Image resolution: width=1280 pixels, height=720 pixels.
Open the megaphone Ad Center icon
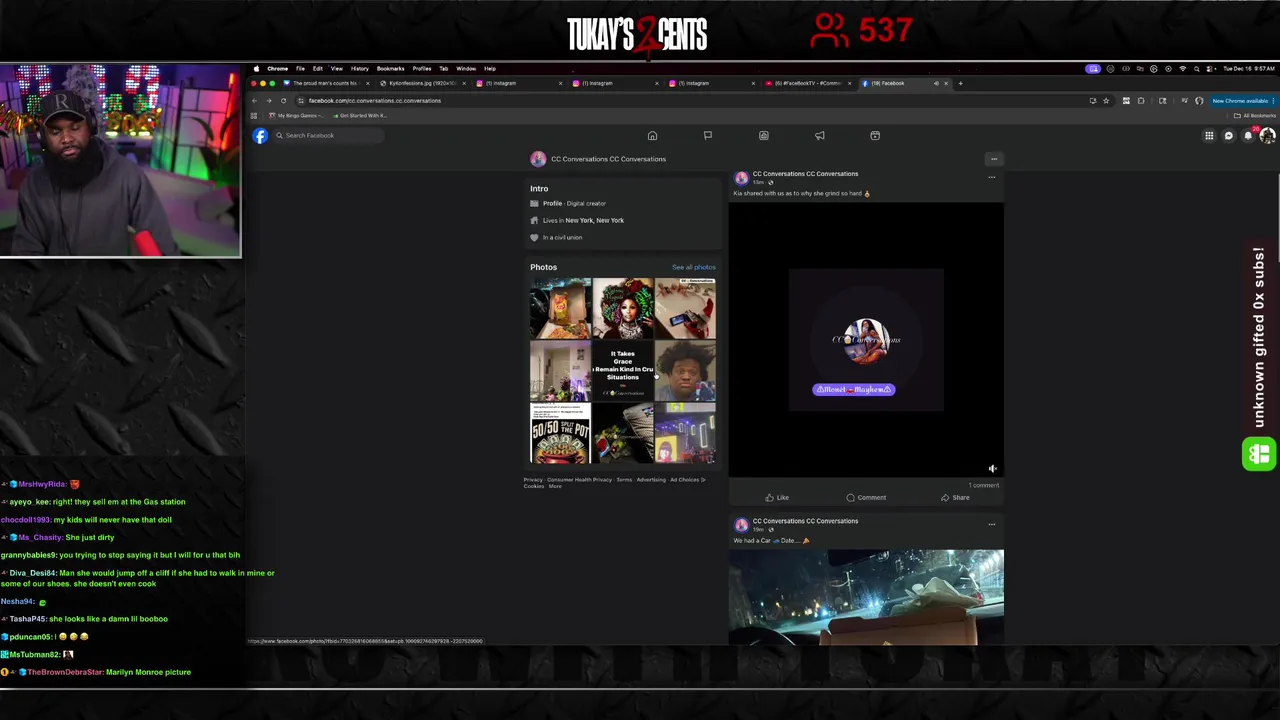pyautogui.click(x=820, y=135)
